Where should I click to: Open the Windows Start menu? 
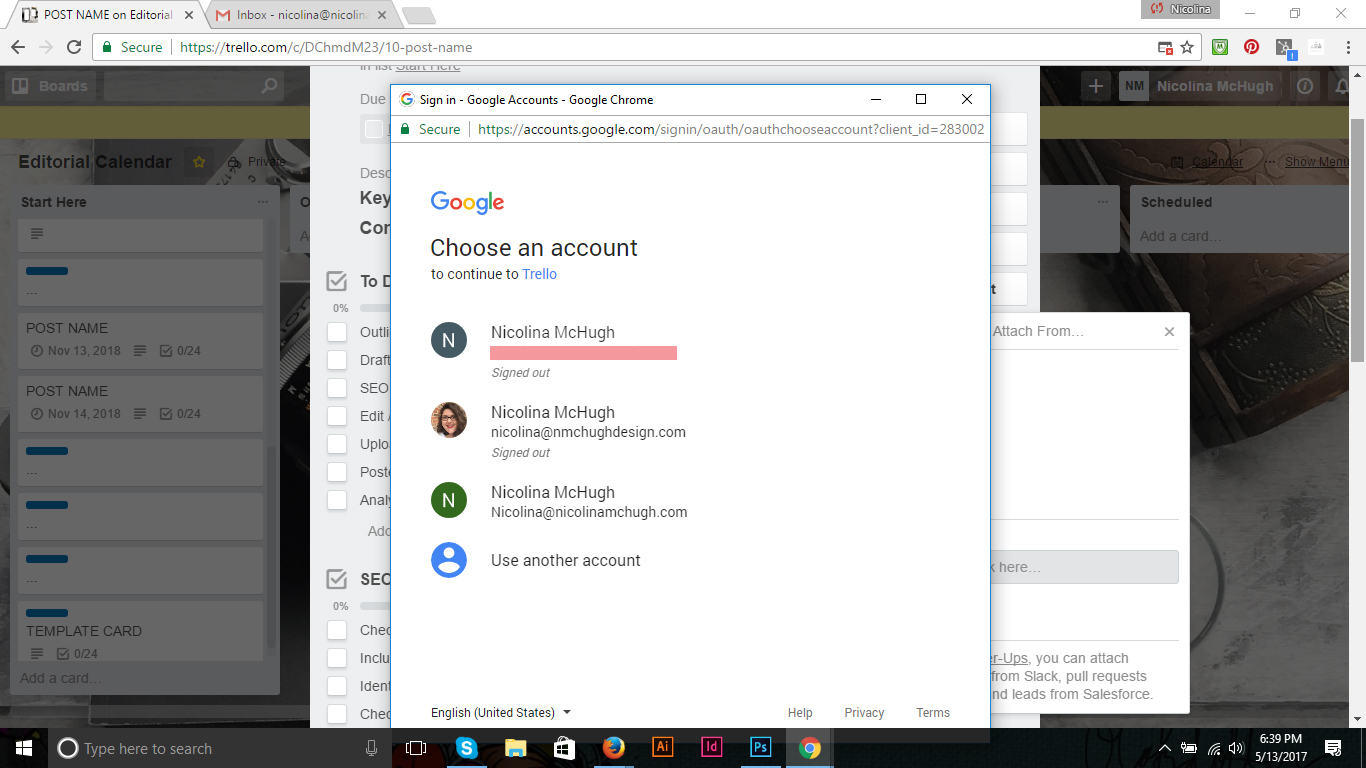point(24,748)
